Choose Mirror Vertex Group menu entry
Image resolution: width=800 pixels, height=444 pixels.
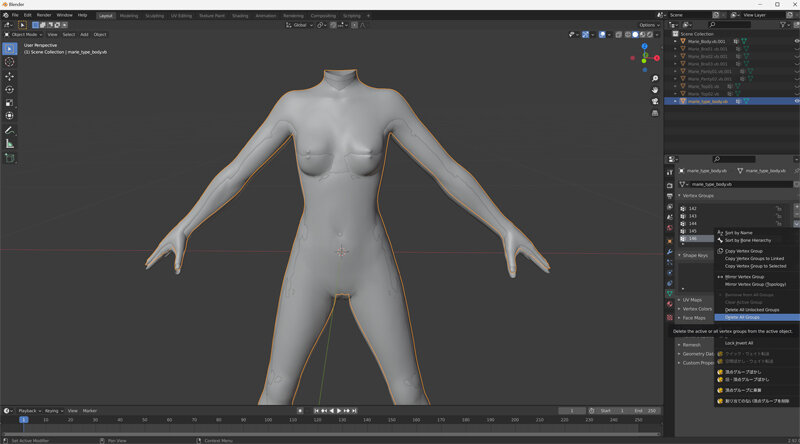coord(757,277)
